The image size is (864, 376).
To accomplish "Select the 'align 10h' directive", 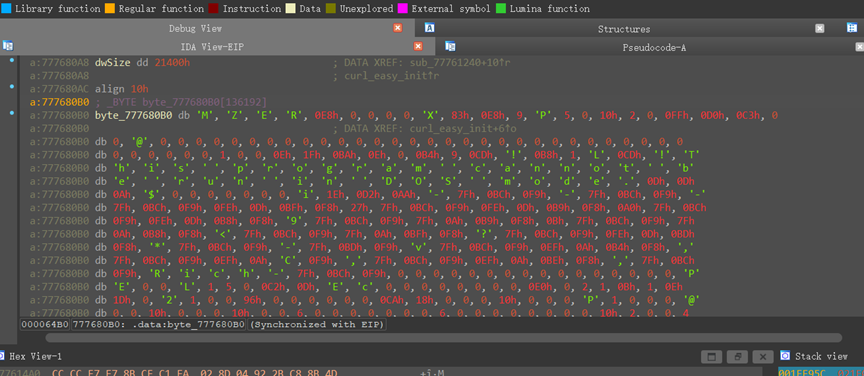I will pos(122,89).
